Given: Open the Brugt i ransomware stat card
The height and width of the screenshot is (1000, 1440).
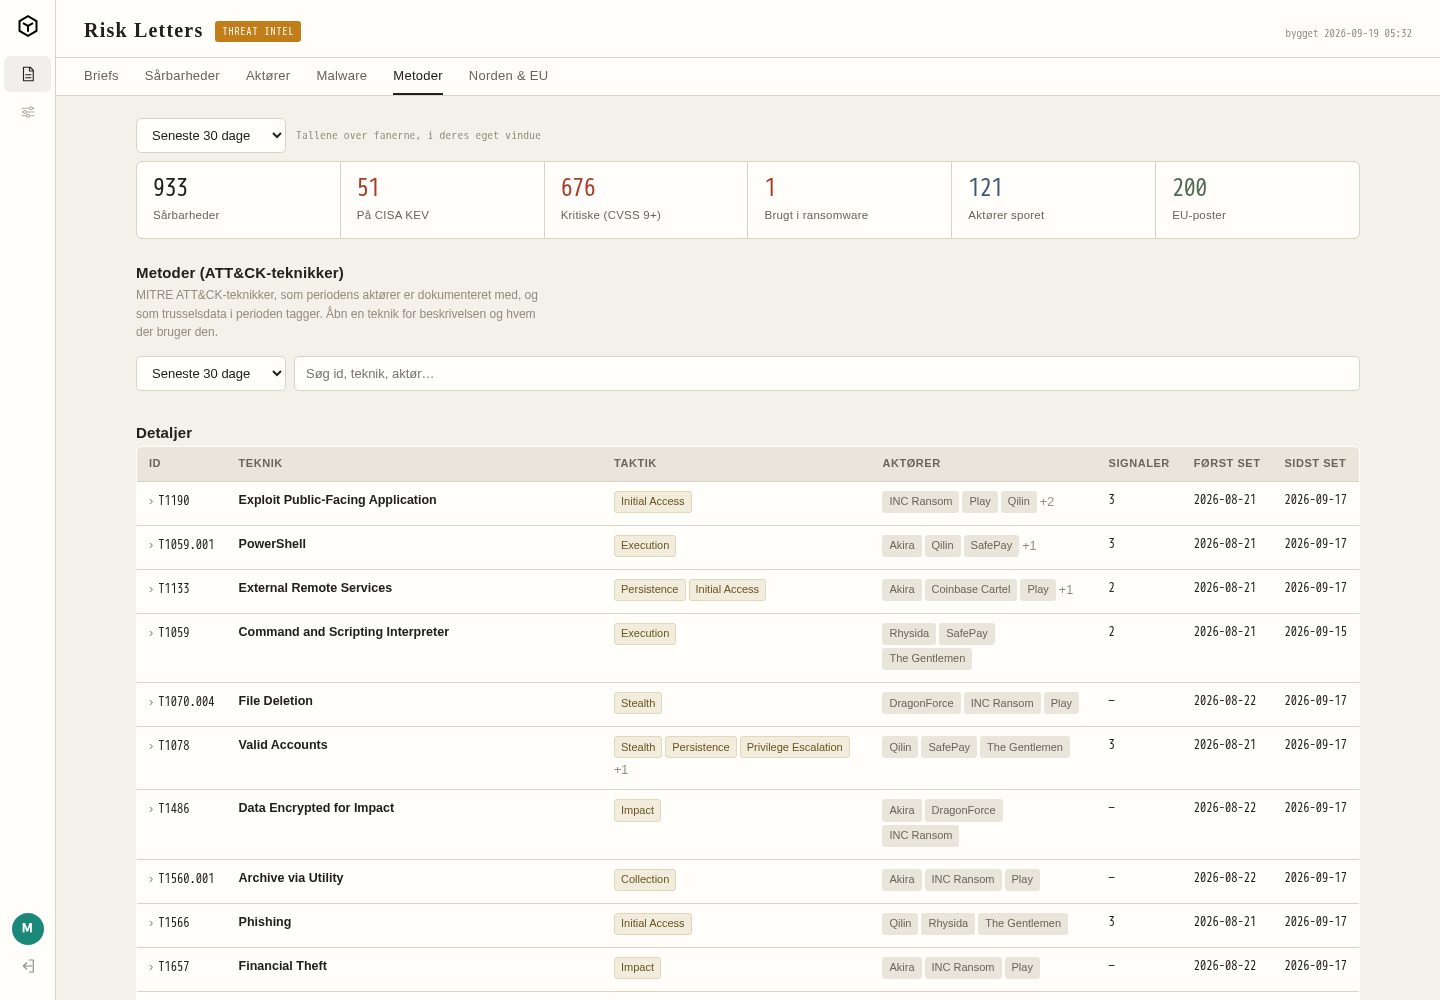Looking at the screenshot, I should pos(850,200).
